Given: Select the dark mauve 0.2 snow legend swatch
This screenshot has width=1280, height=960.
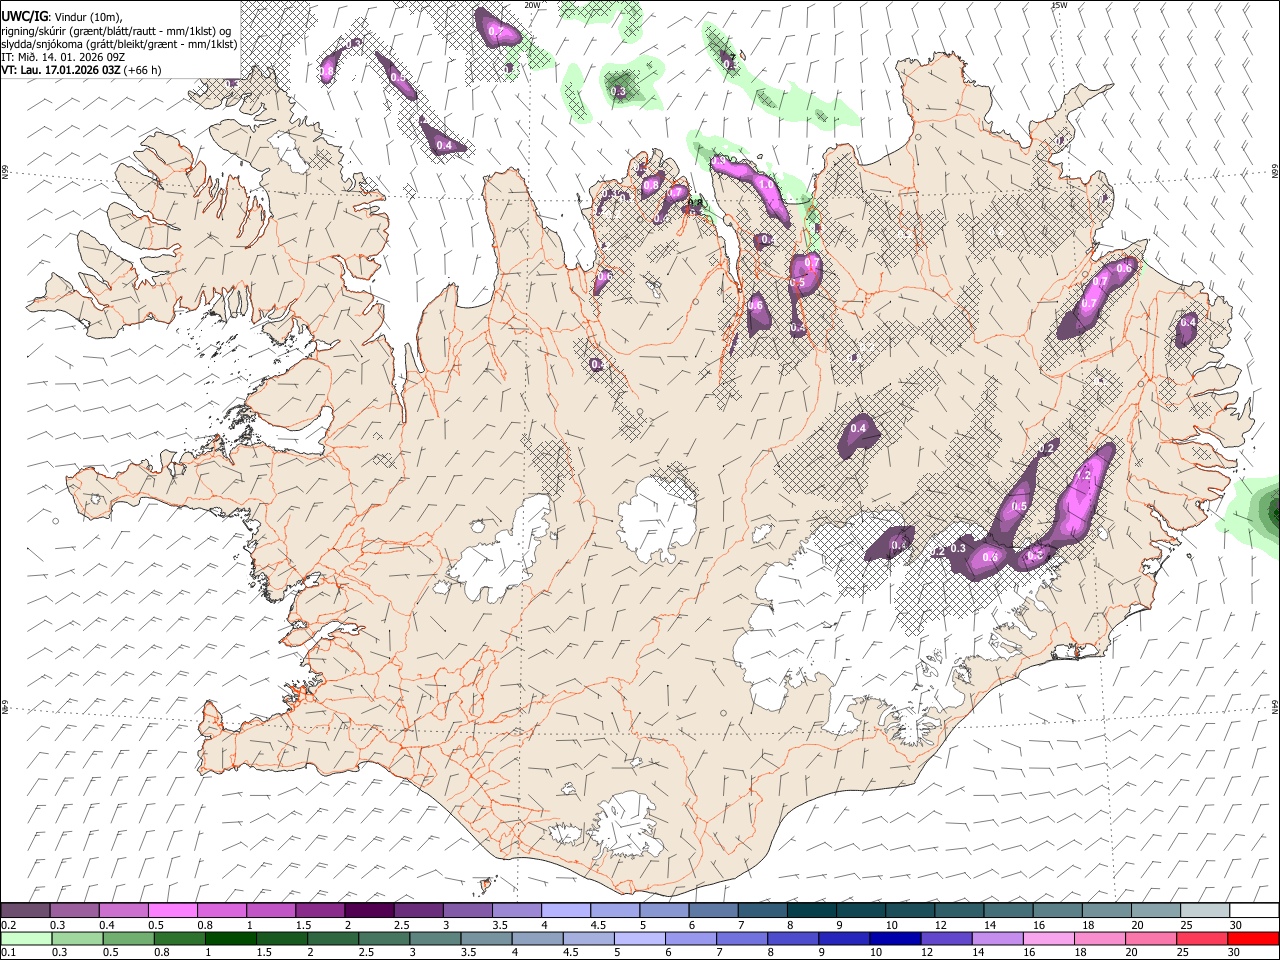Looking at the screenshot, I should click(x=25, y=911).
